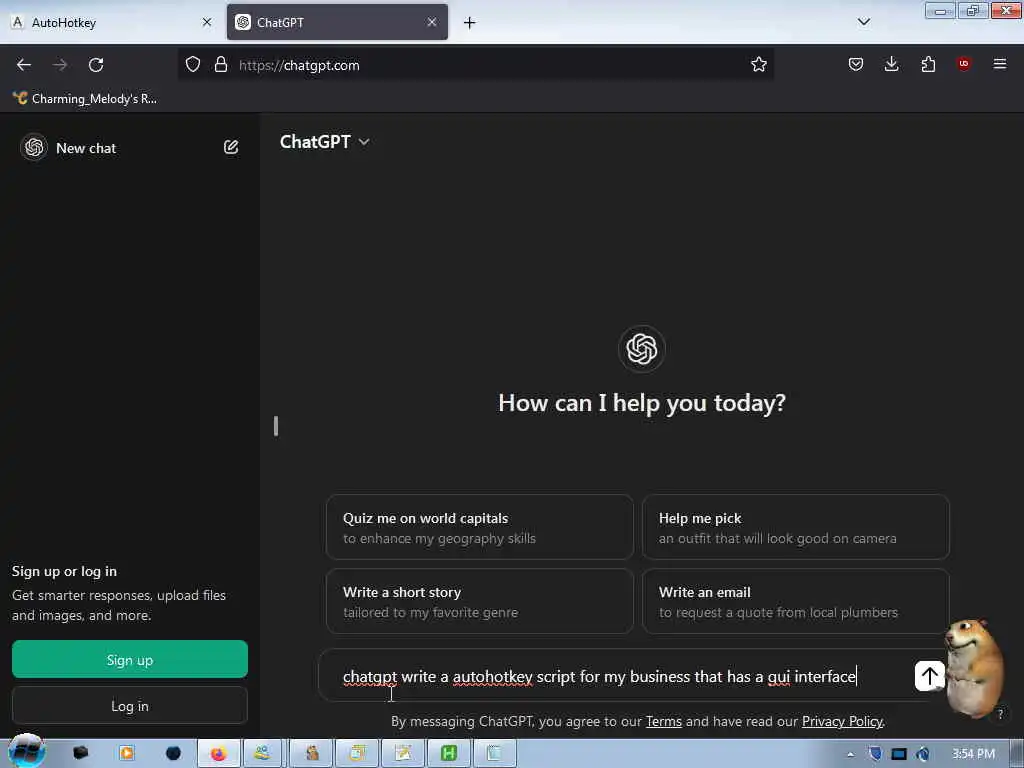Bookmark this page with the star icon

(758, 64)
